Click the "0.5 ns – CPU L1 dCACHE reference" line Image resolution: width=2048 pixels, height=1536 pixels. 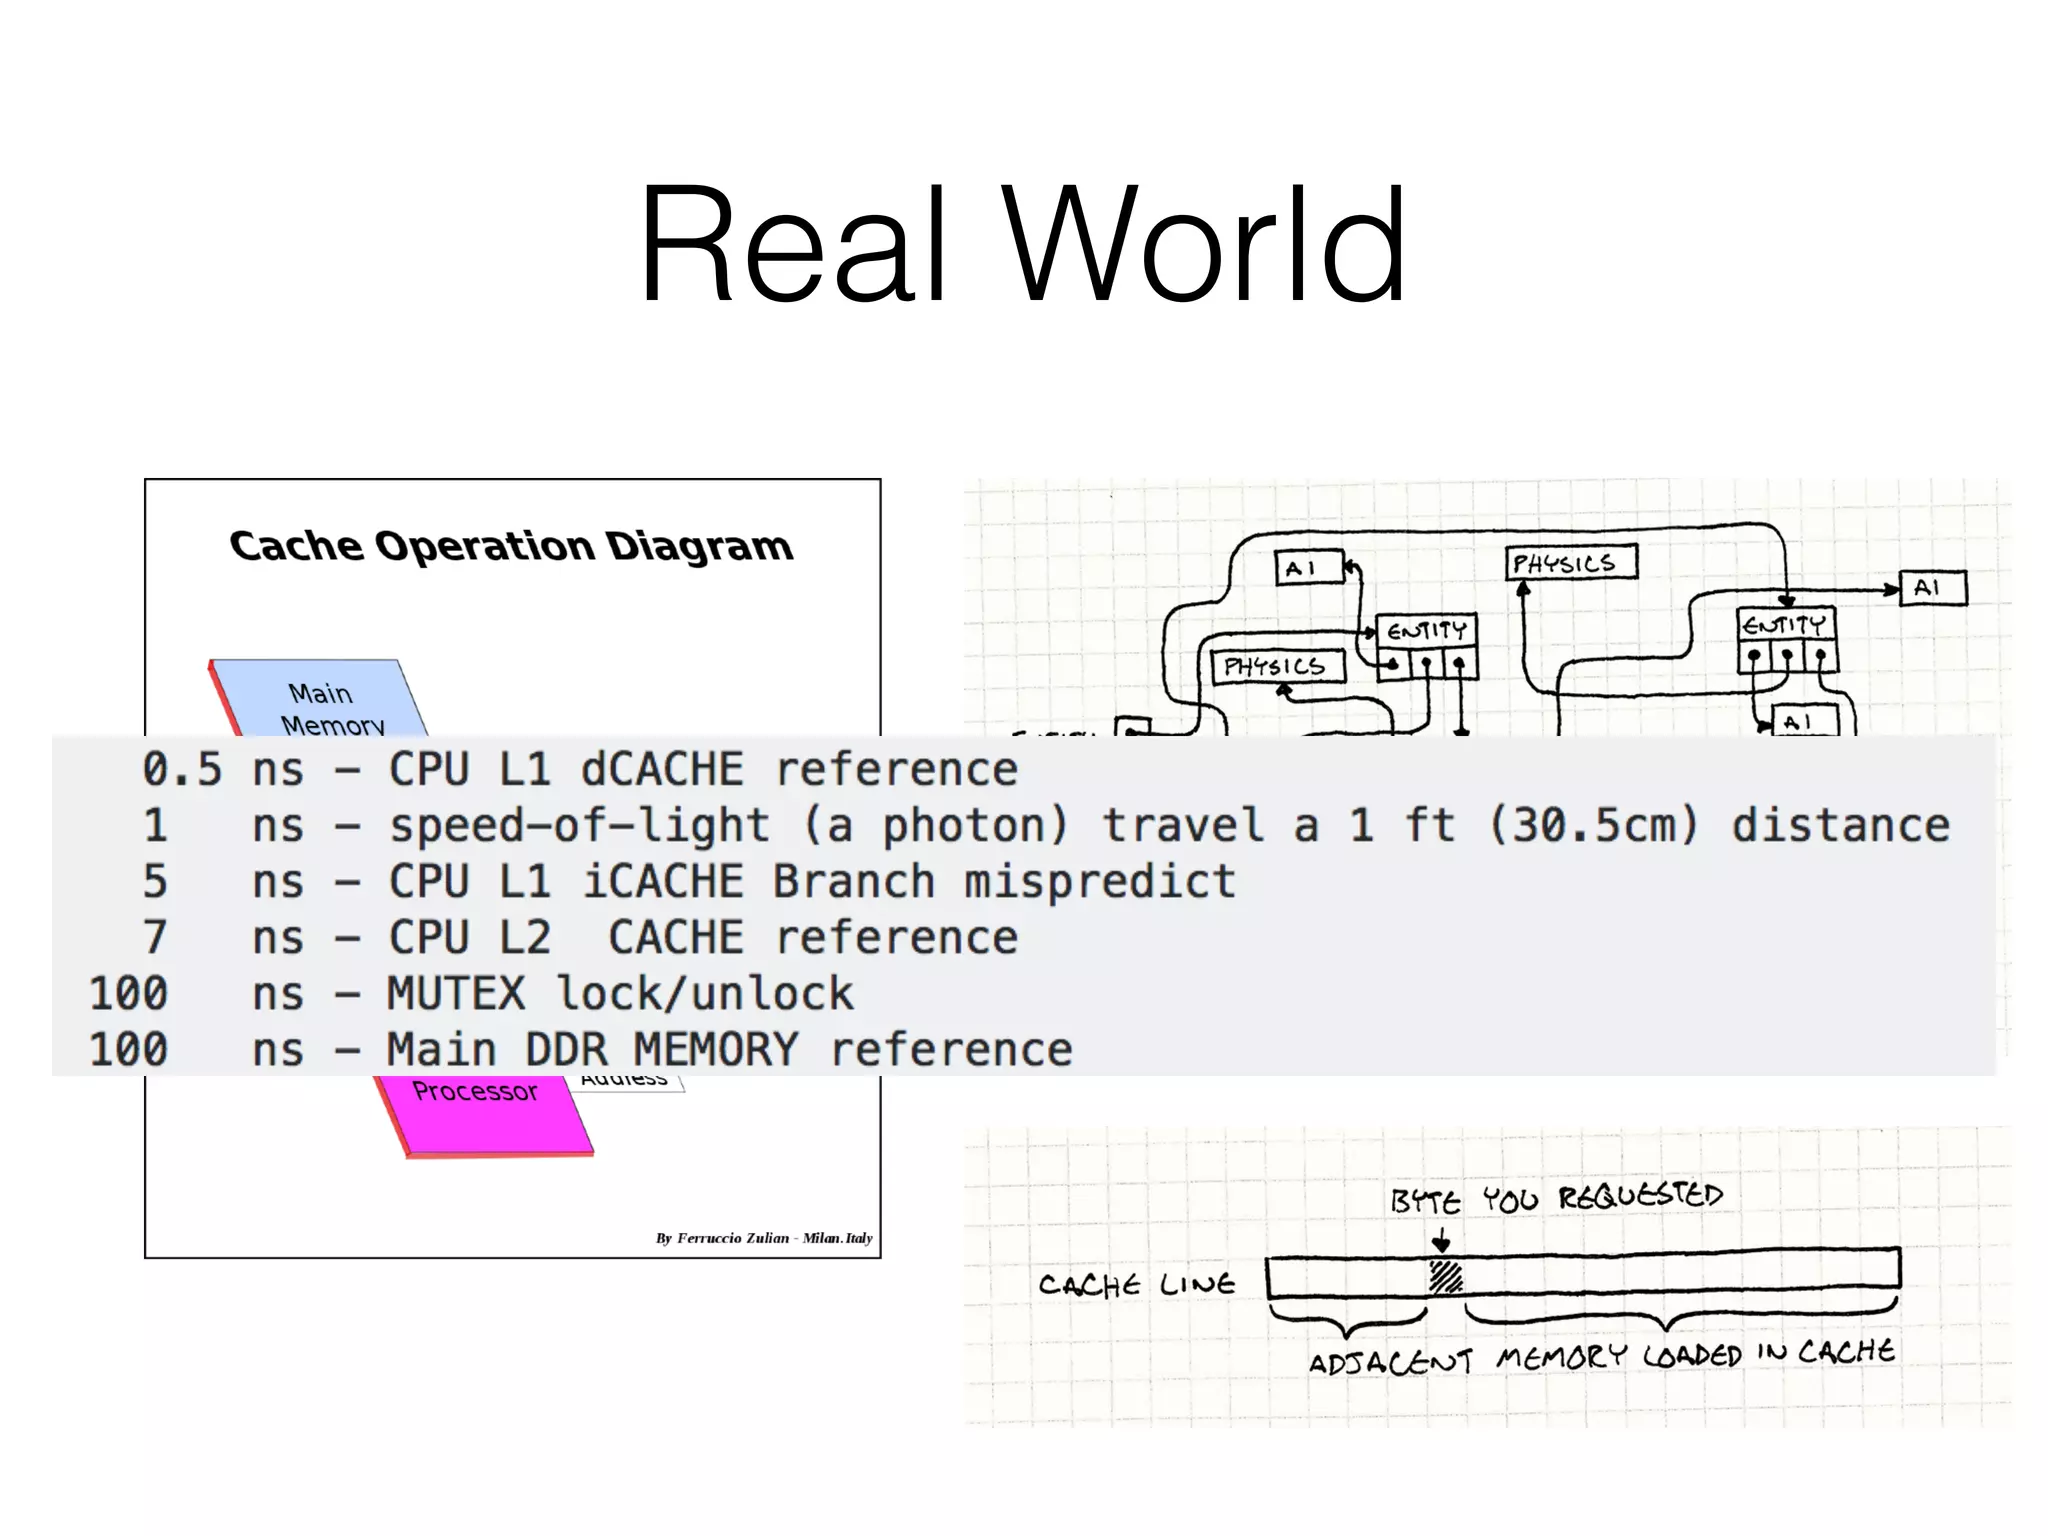pyautogui.click(x=579, y=769)
